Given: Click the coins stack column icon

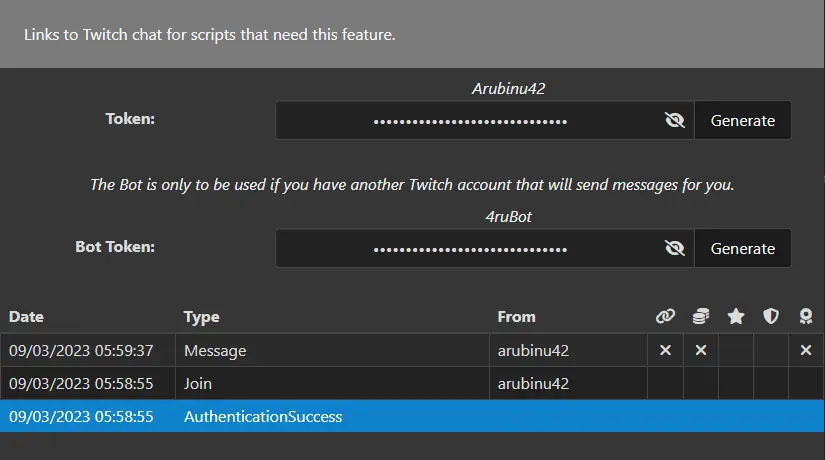Looking at the screenshot, I should pos(700,316).
